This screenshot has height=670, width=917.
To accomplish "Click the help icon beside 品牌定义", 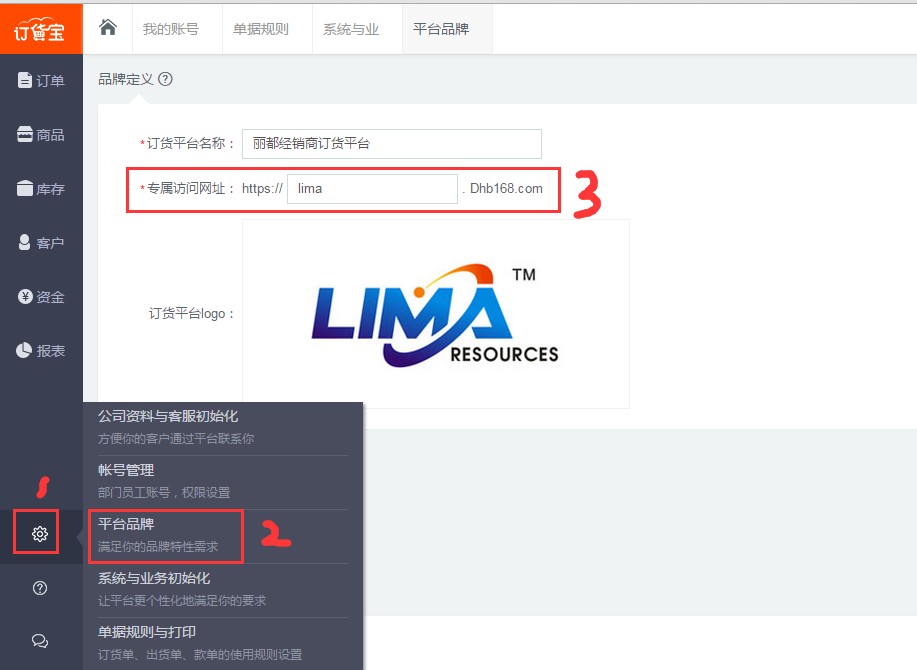I will point(165,79).
